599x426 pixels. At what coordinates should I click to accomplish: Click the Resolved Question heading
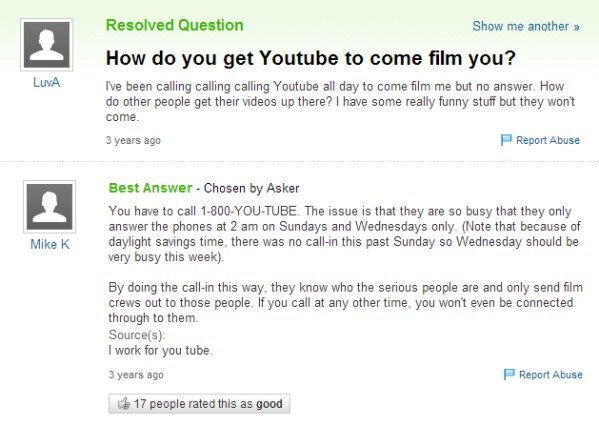[x=175, y=25]
